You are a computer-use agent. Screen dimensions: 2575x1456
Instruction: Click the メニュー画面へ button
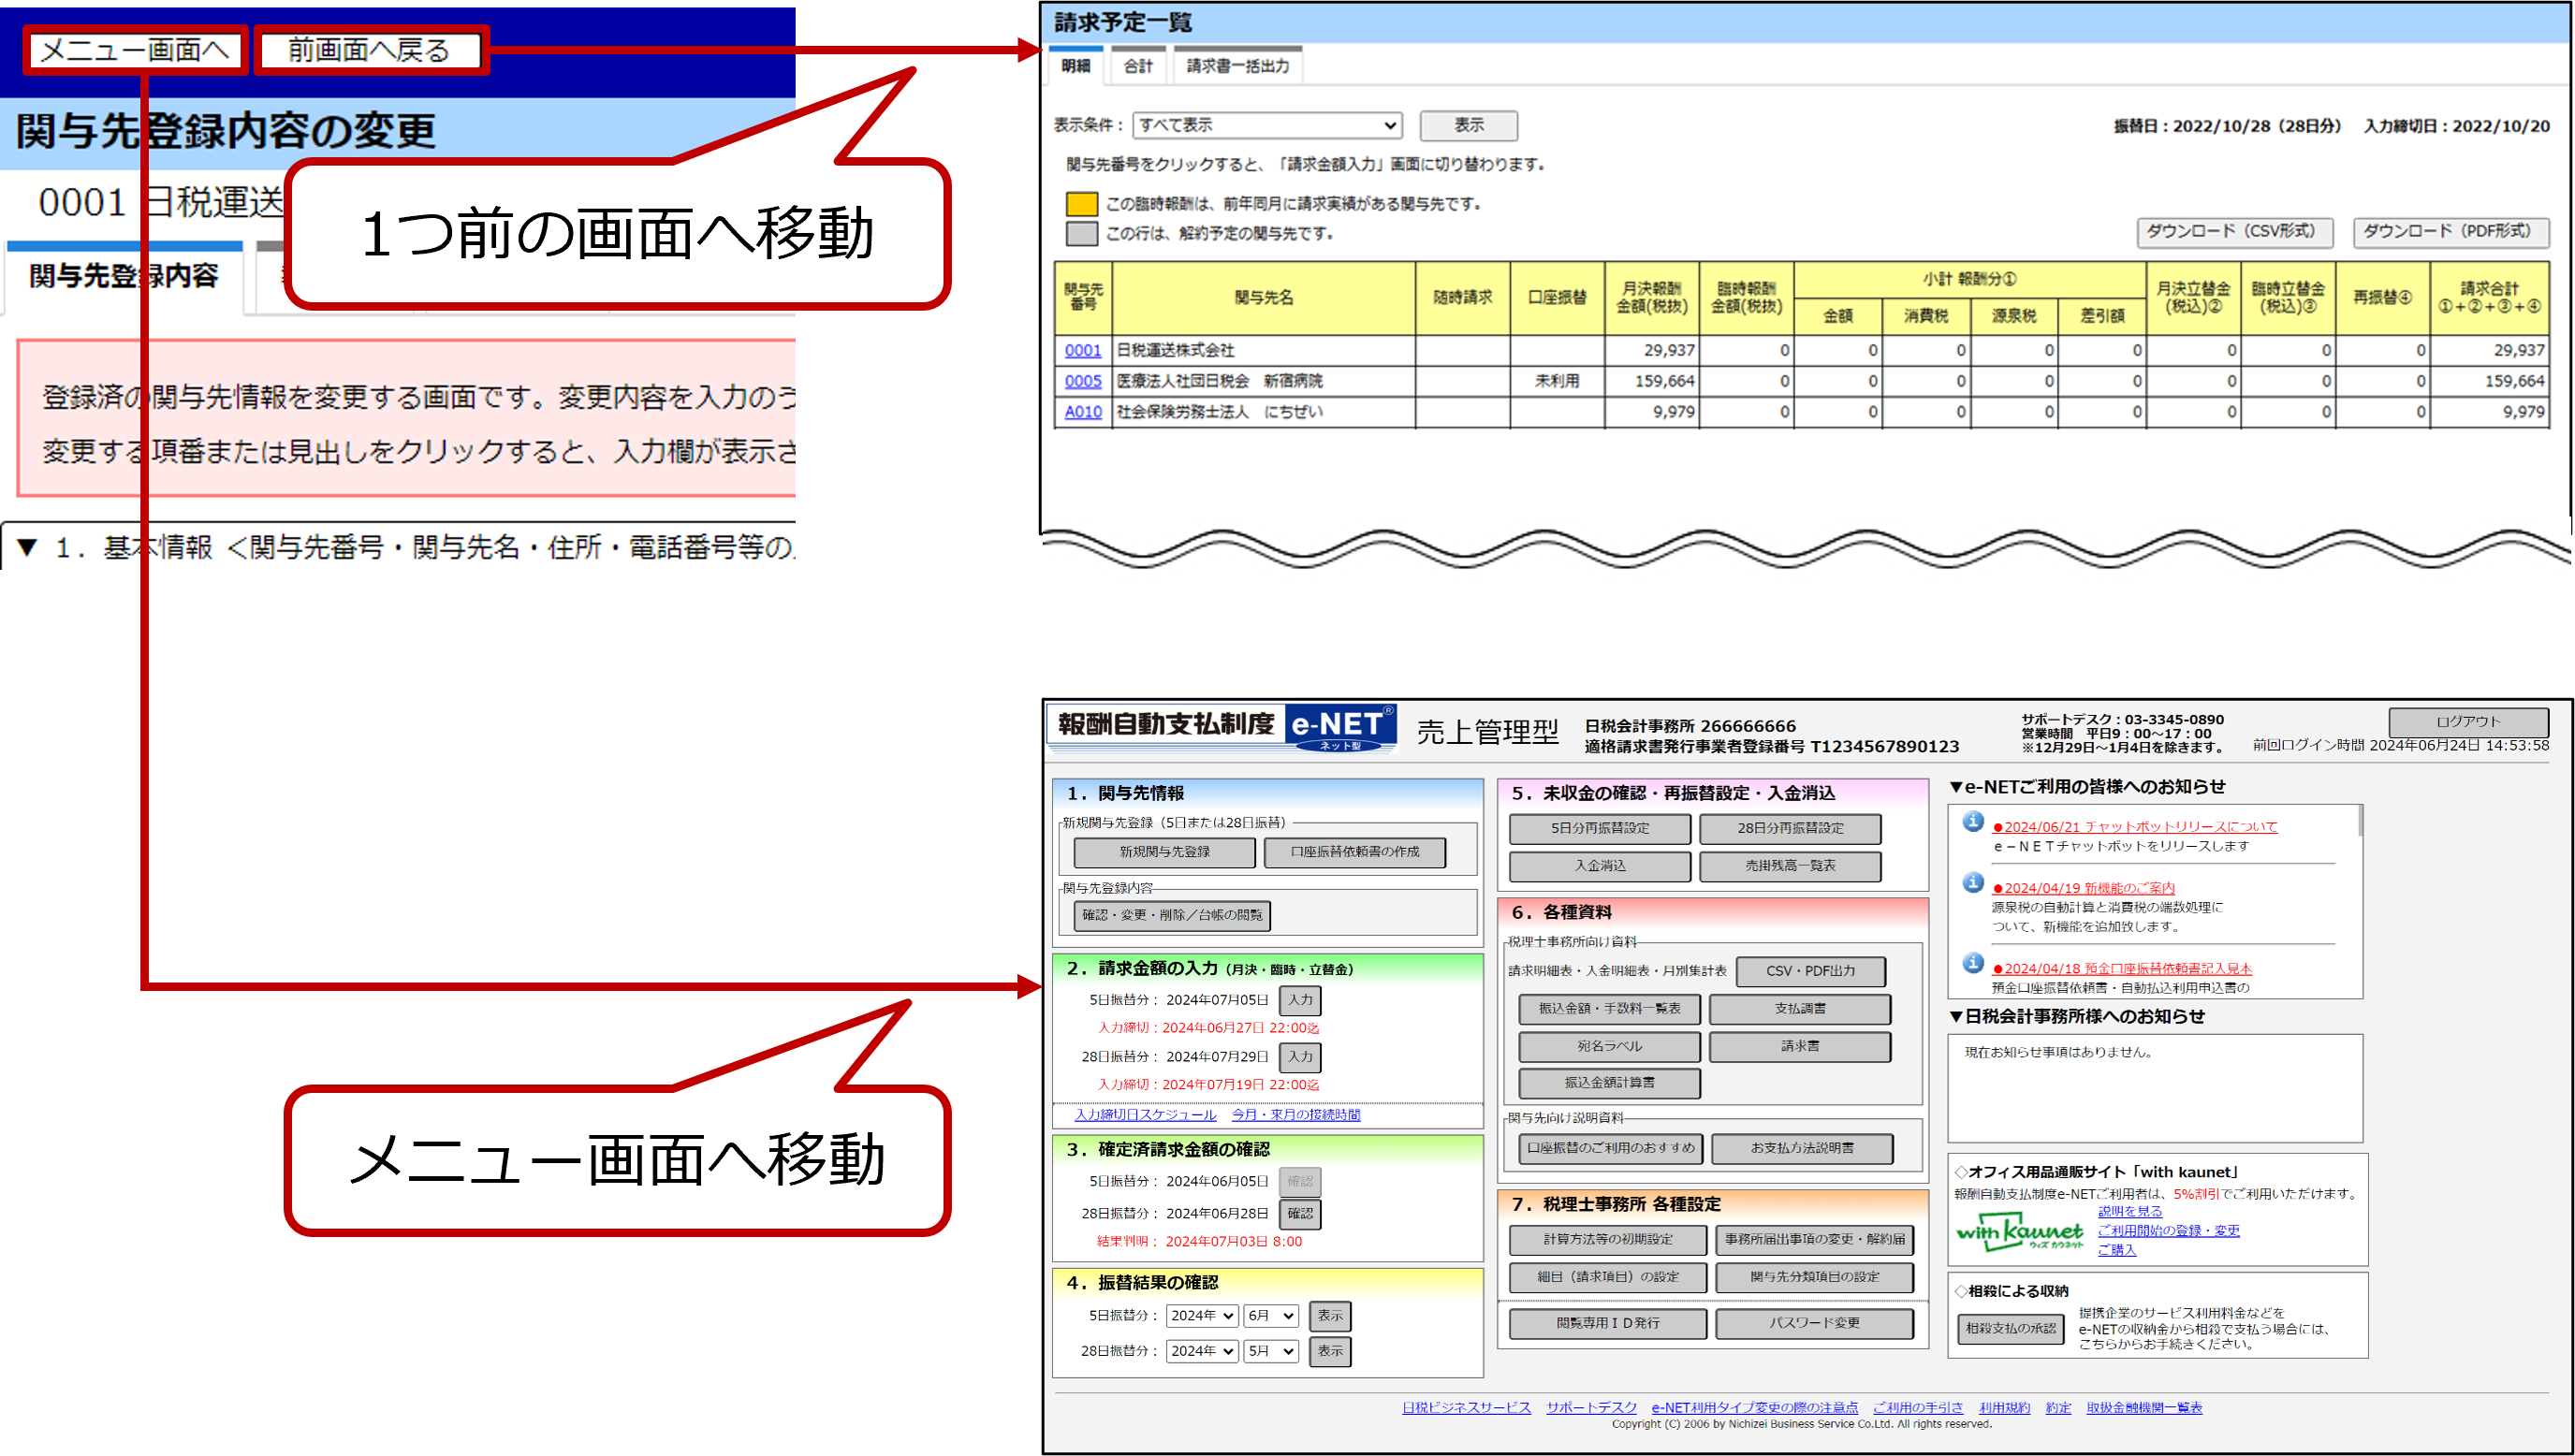pyautogui.click(x=135, y=50)
